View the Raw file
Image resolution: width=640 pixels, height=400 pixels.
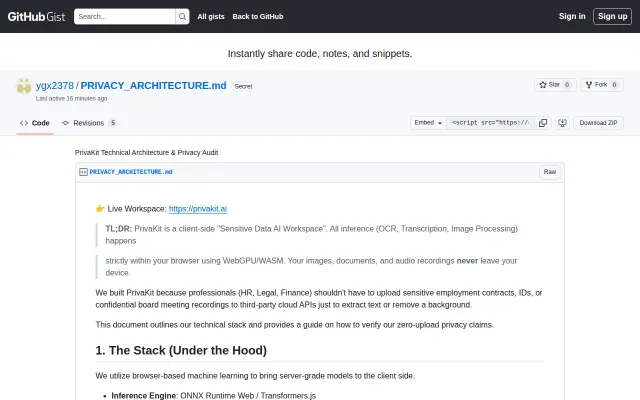click(x=550, y=172)
